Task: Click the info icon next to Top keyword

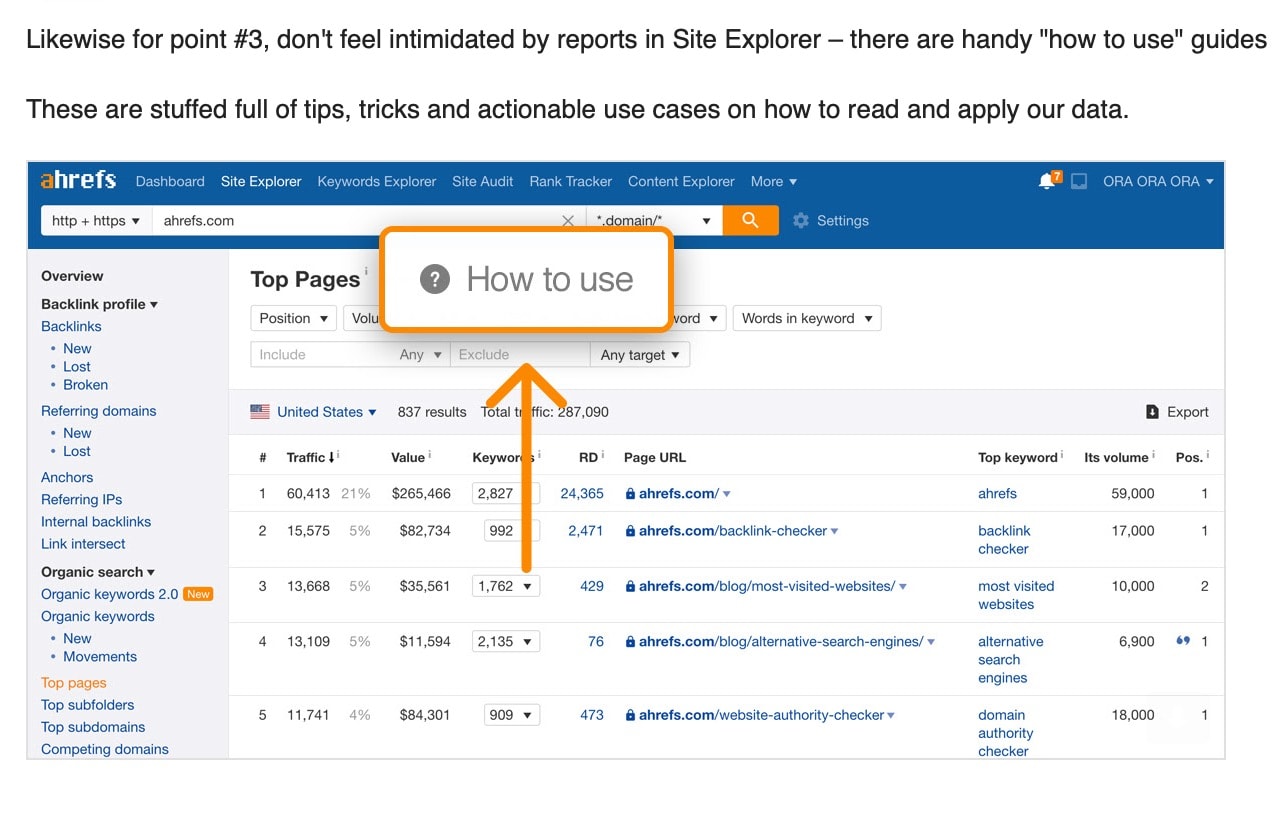Action: click(x=1062, y=455)
